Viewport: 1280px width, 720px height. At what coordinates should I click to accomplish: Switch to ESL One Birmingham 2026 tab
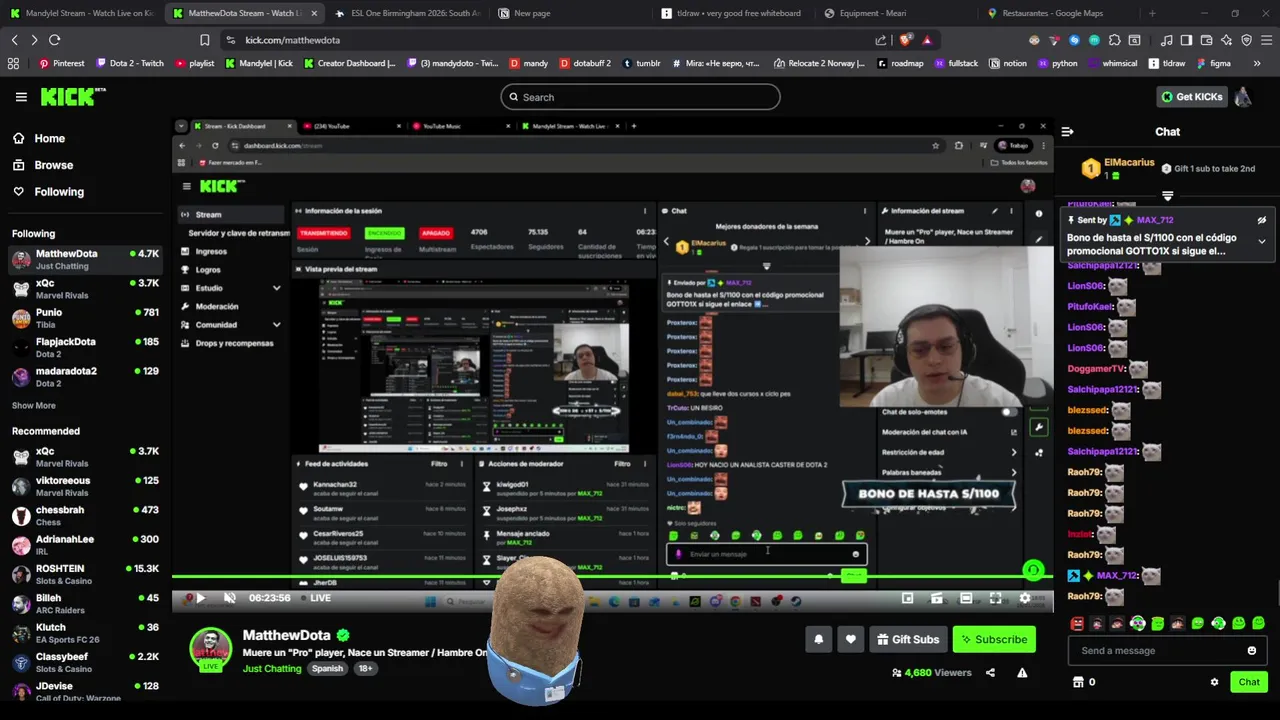pyautogui.click(x=407, y=13)
